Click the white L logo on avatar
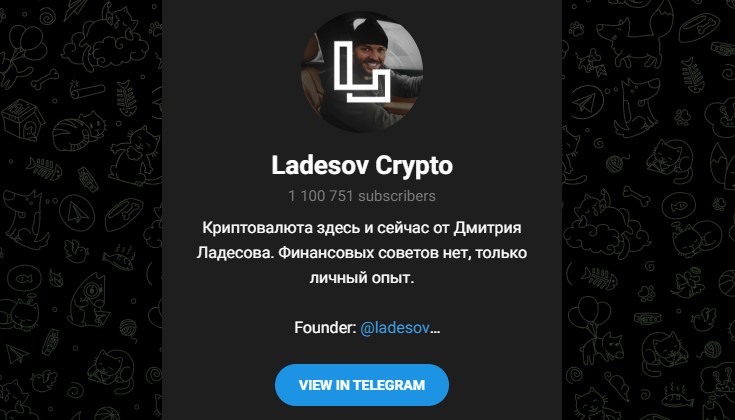This screenshot has height=420, width=735. click(361, 72)
